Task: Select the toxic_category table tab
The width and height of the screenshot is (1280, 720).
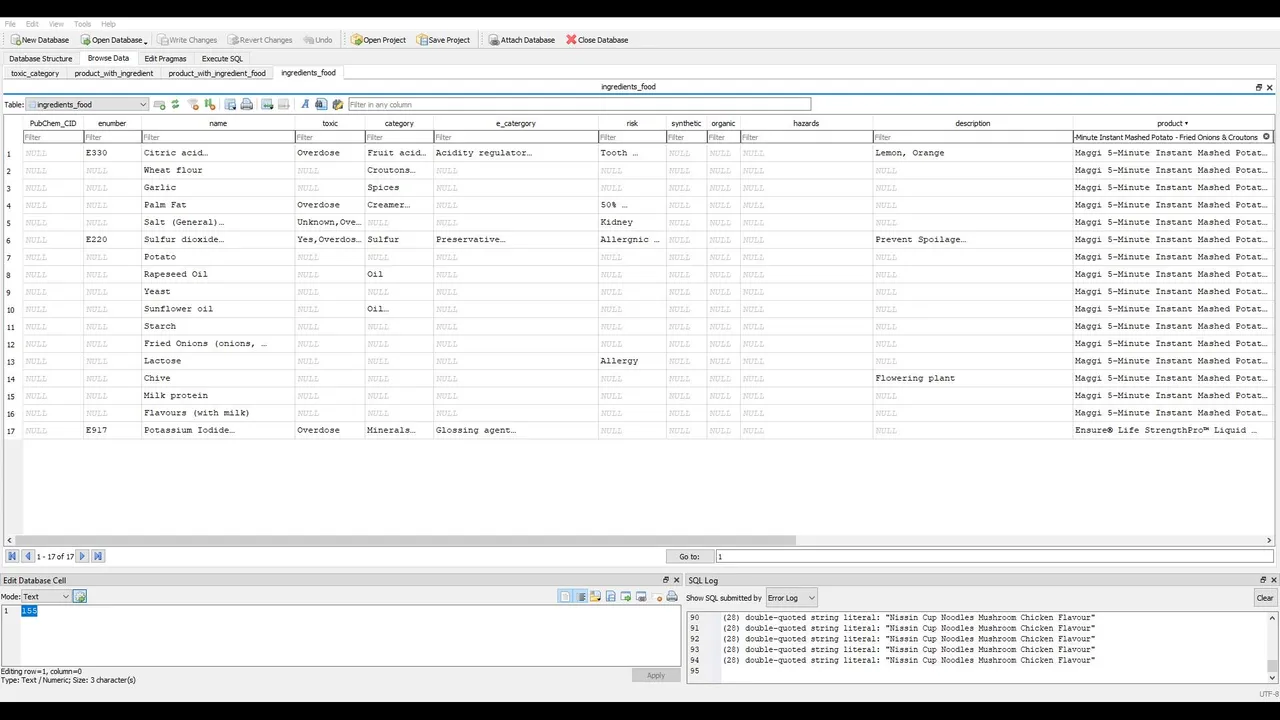Action: point(35,73)
